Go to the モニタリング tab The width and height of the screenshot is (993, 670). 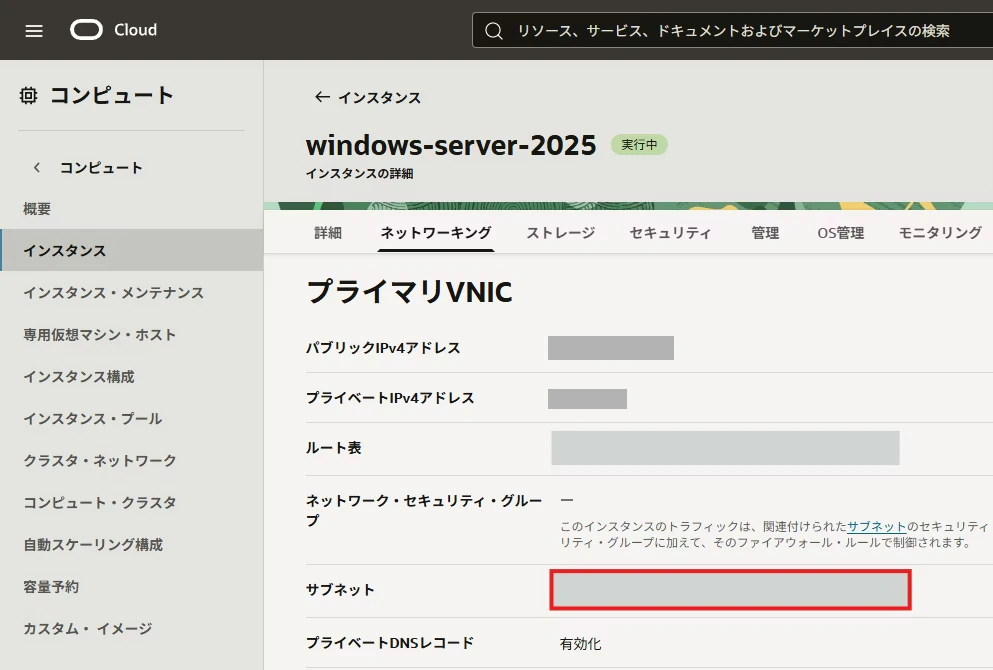coord(940,233)
